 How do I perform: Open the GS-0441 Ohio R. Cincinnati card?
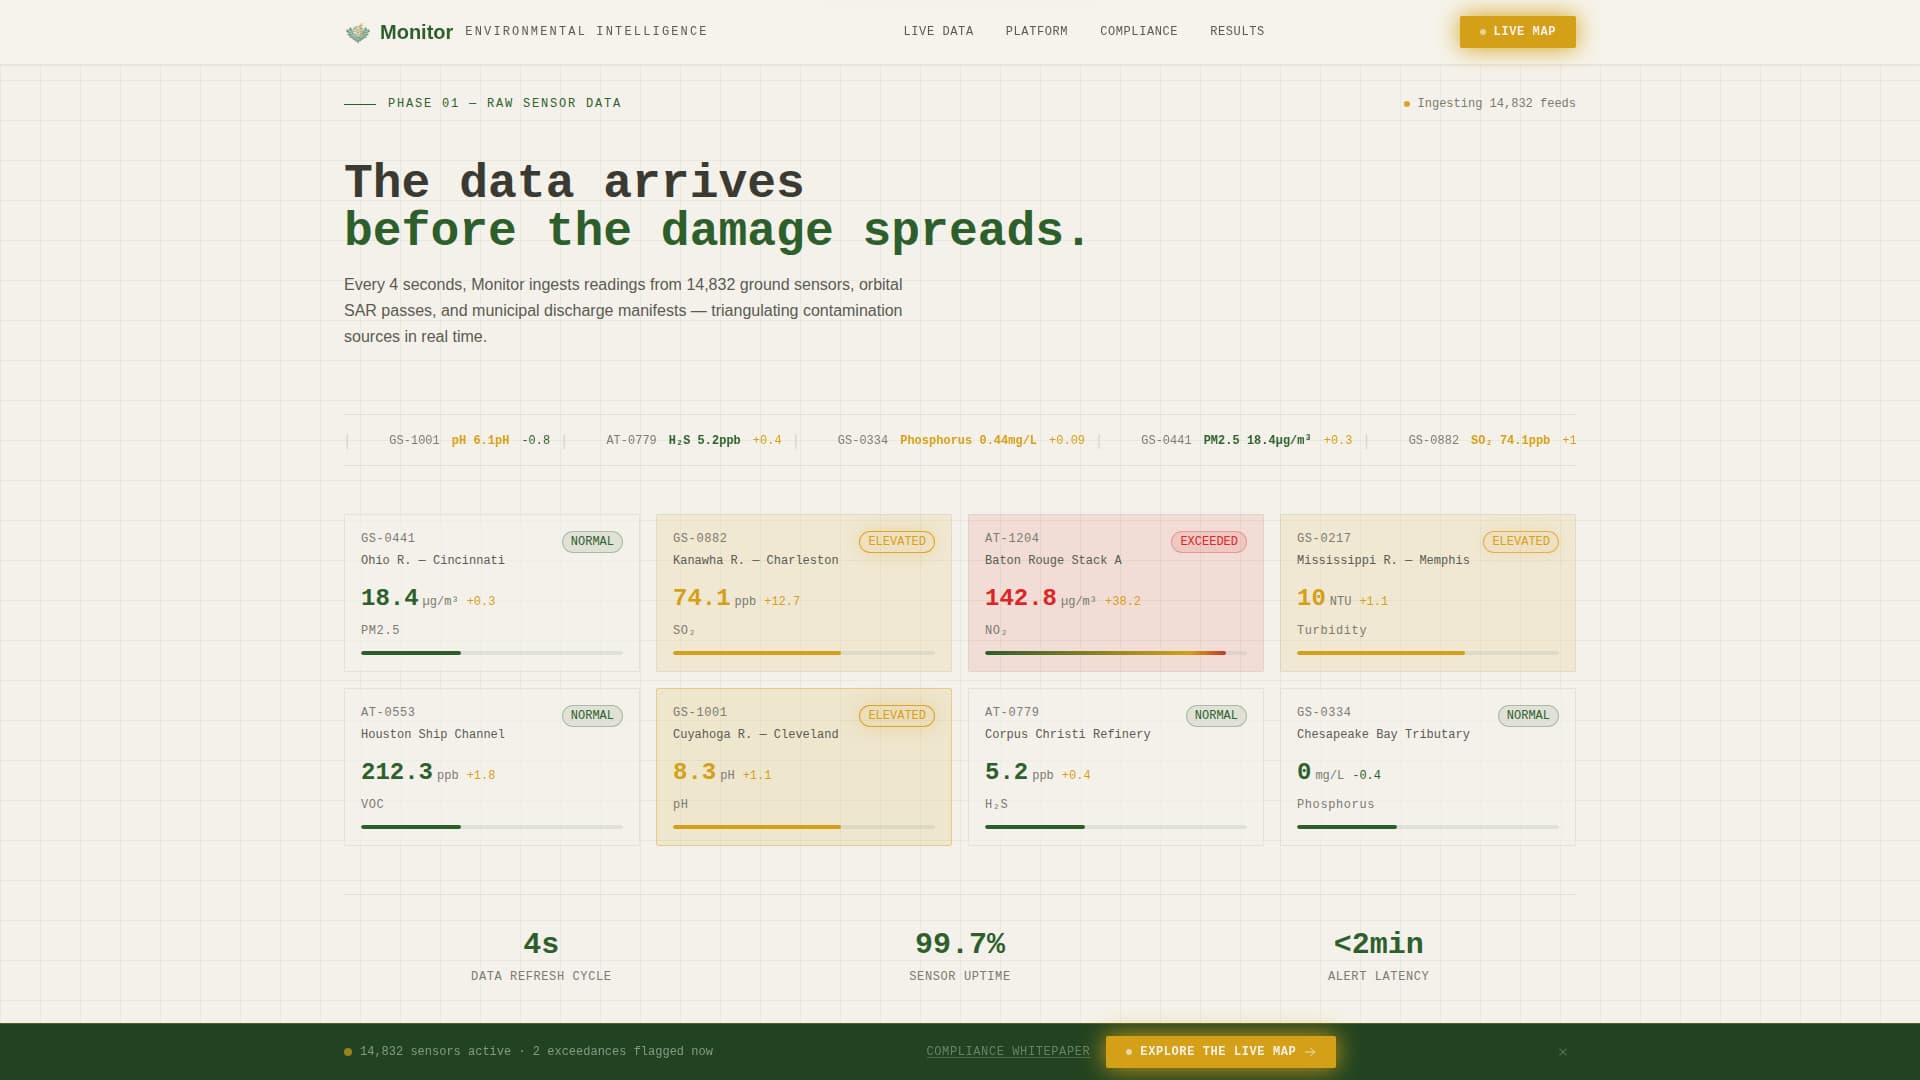[x=492, y=593]
